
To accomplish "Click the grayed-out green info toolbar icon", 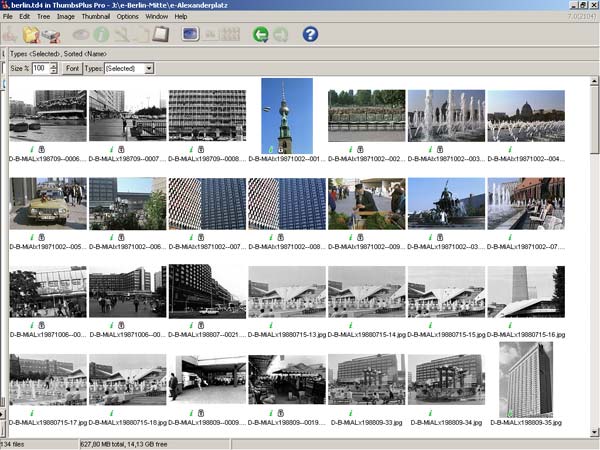I will (x=101, y=35).
